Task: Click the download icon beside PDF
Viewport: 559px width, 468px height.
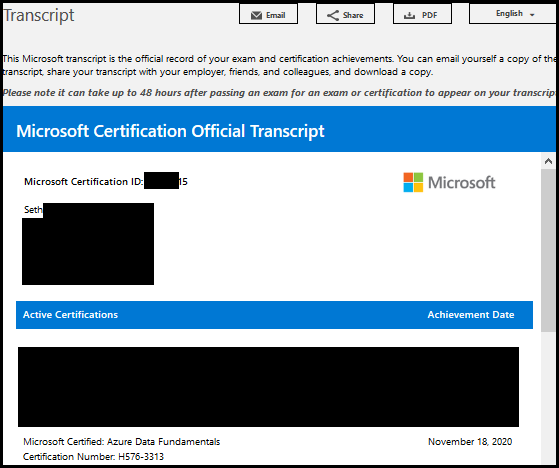Action: click(x=409, y=15)
